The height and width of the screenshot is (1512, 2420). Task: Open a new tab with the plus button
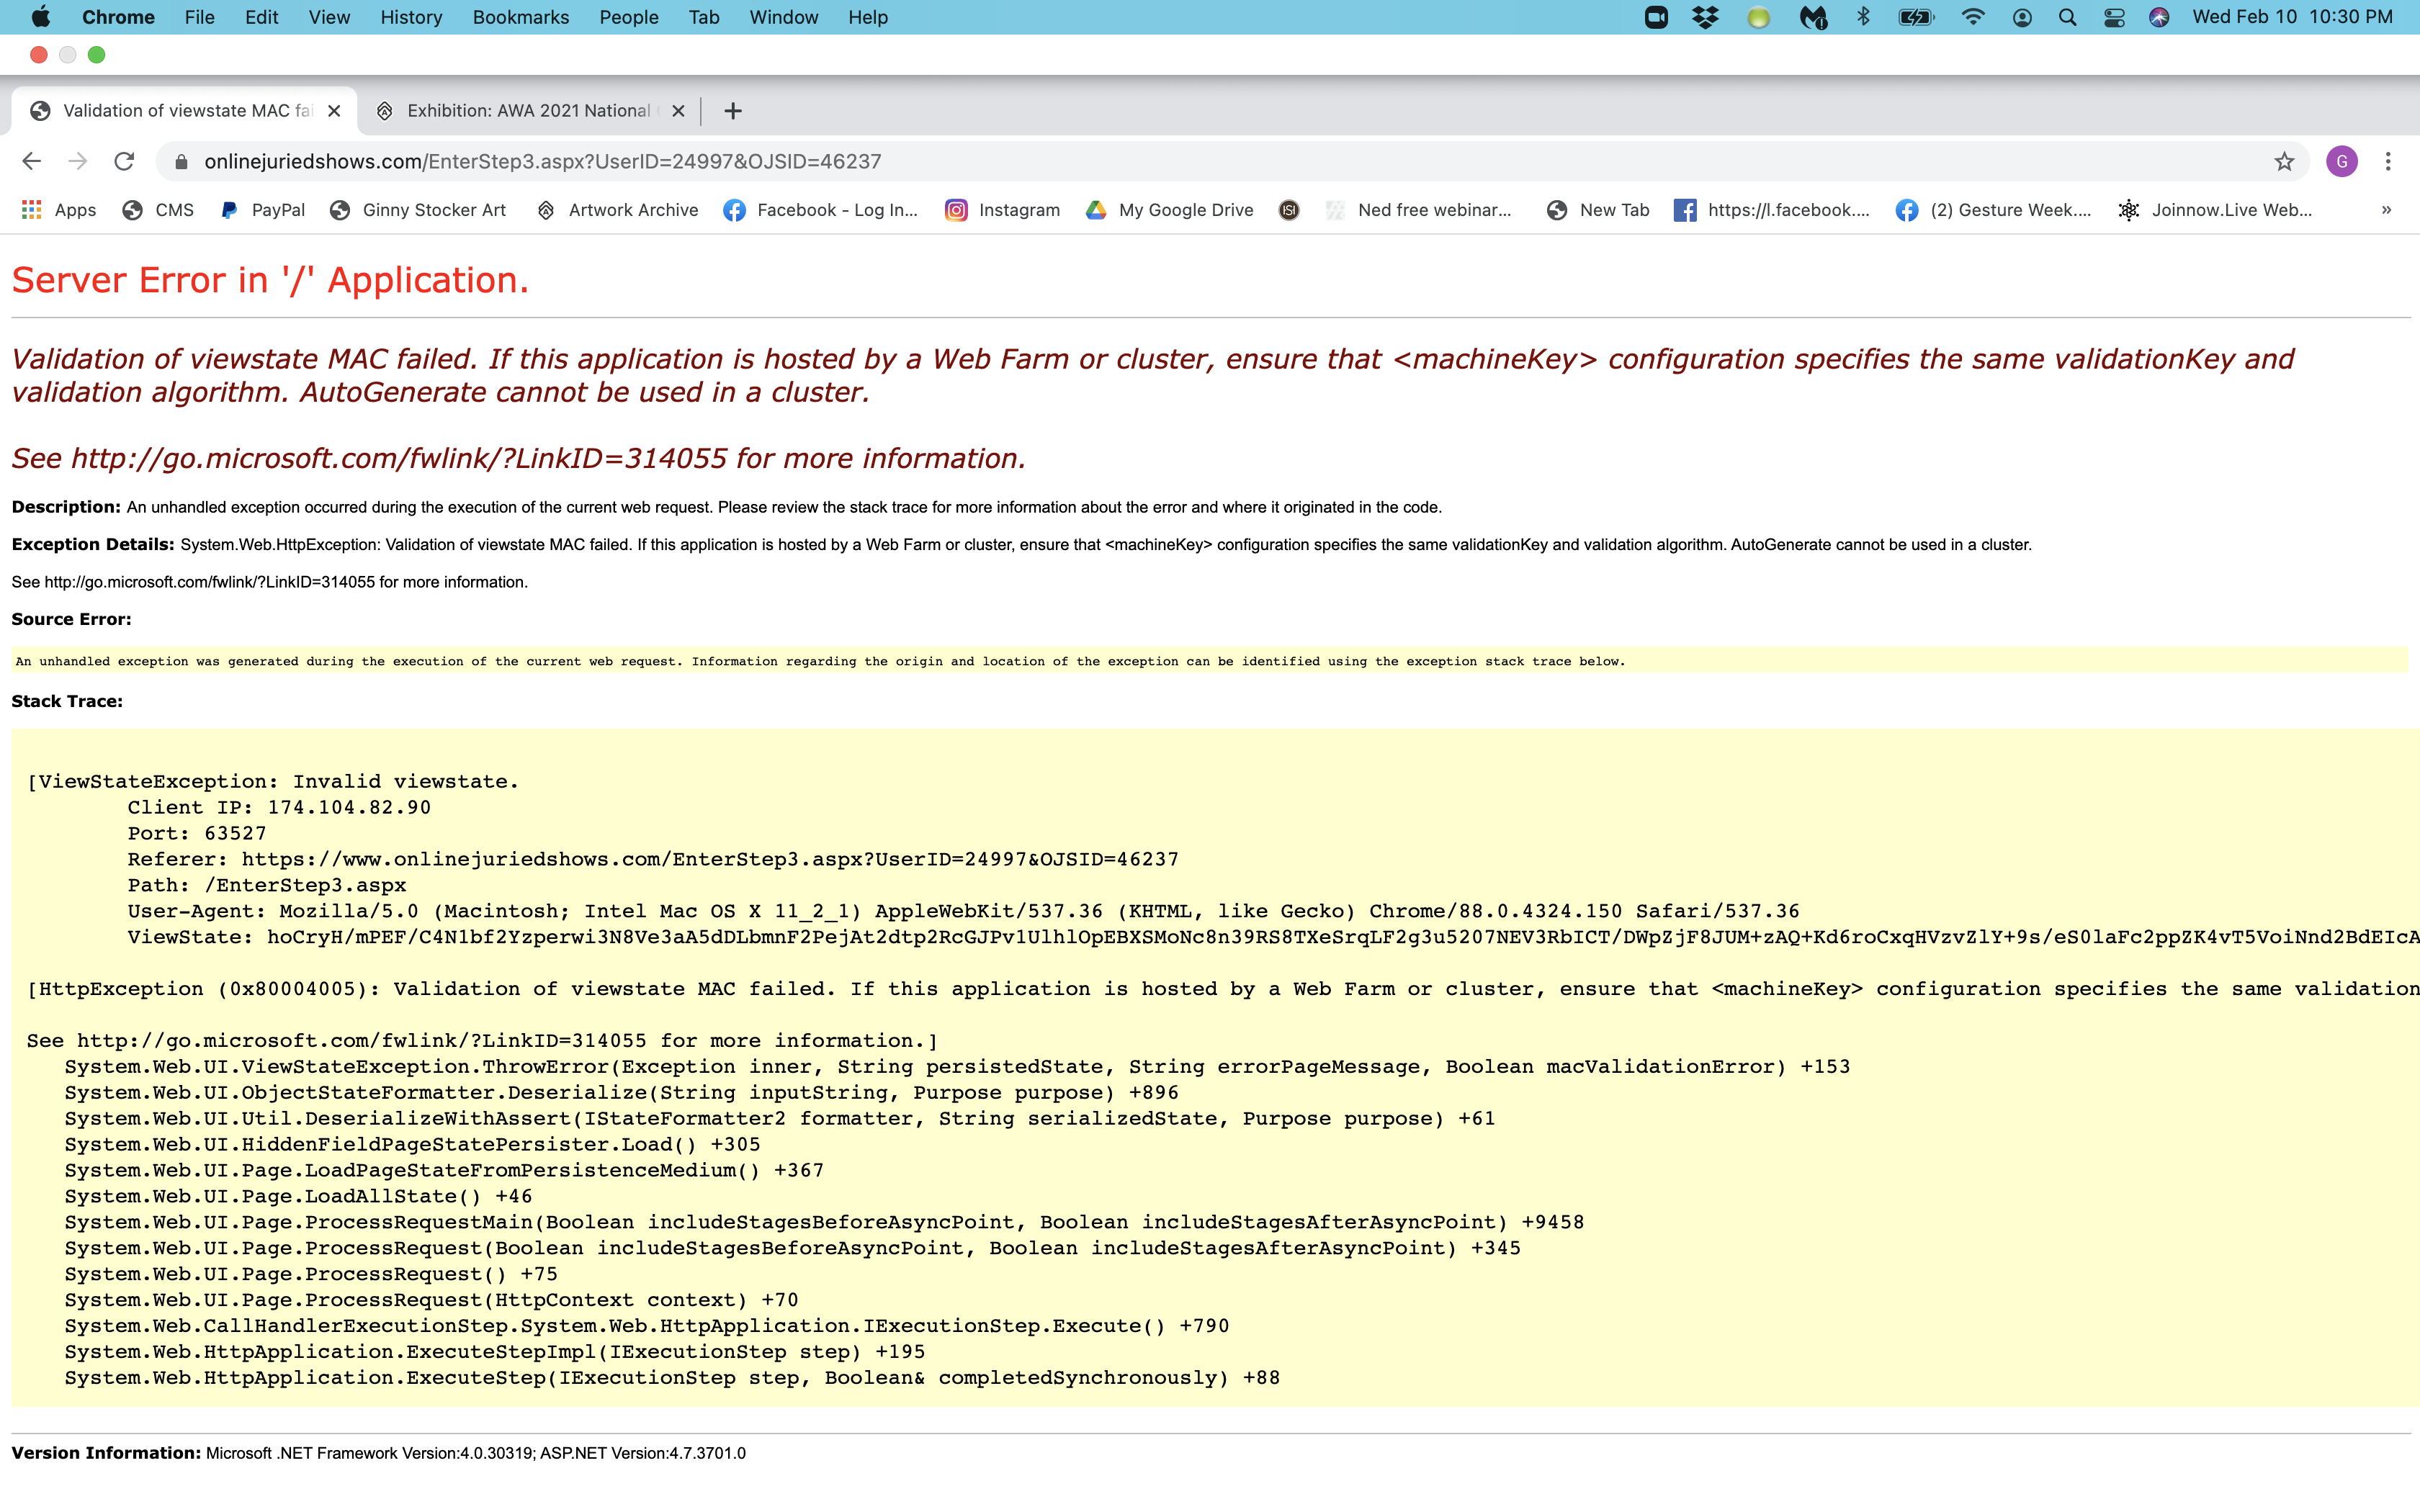point(733,111)
